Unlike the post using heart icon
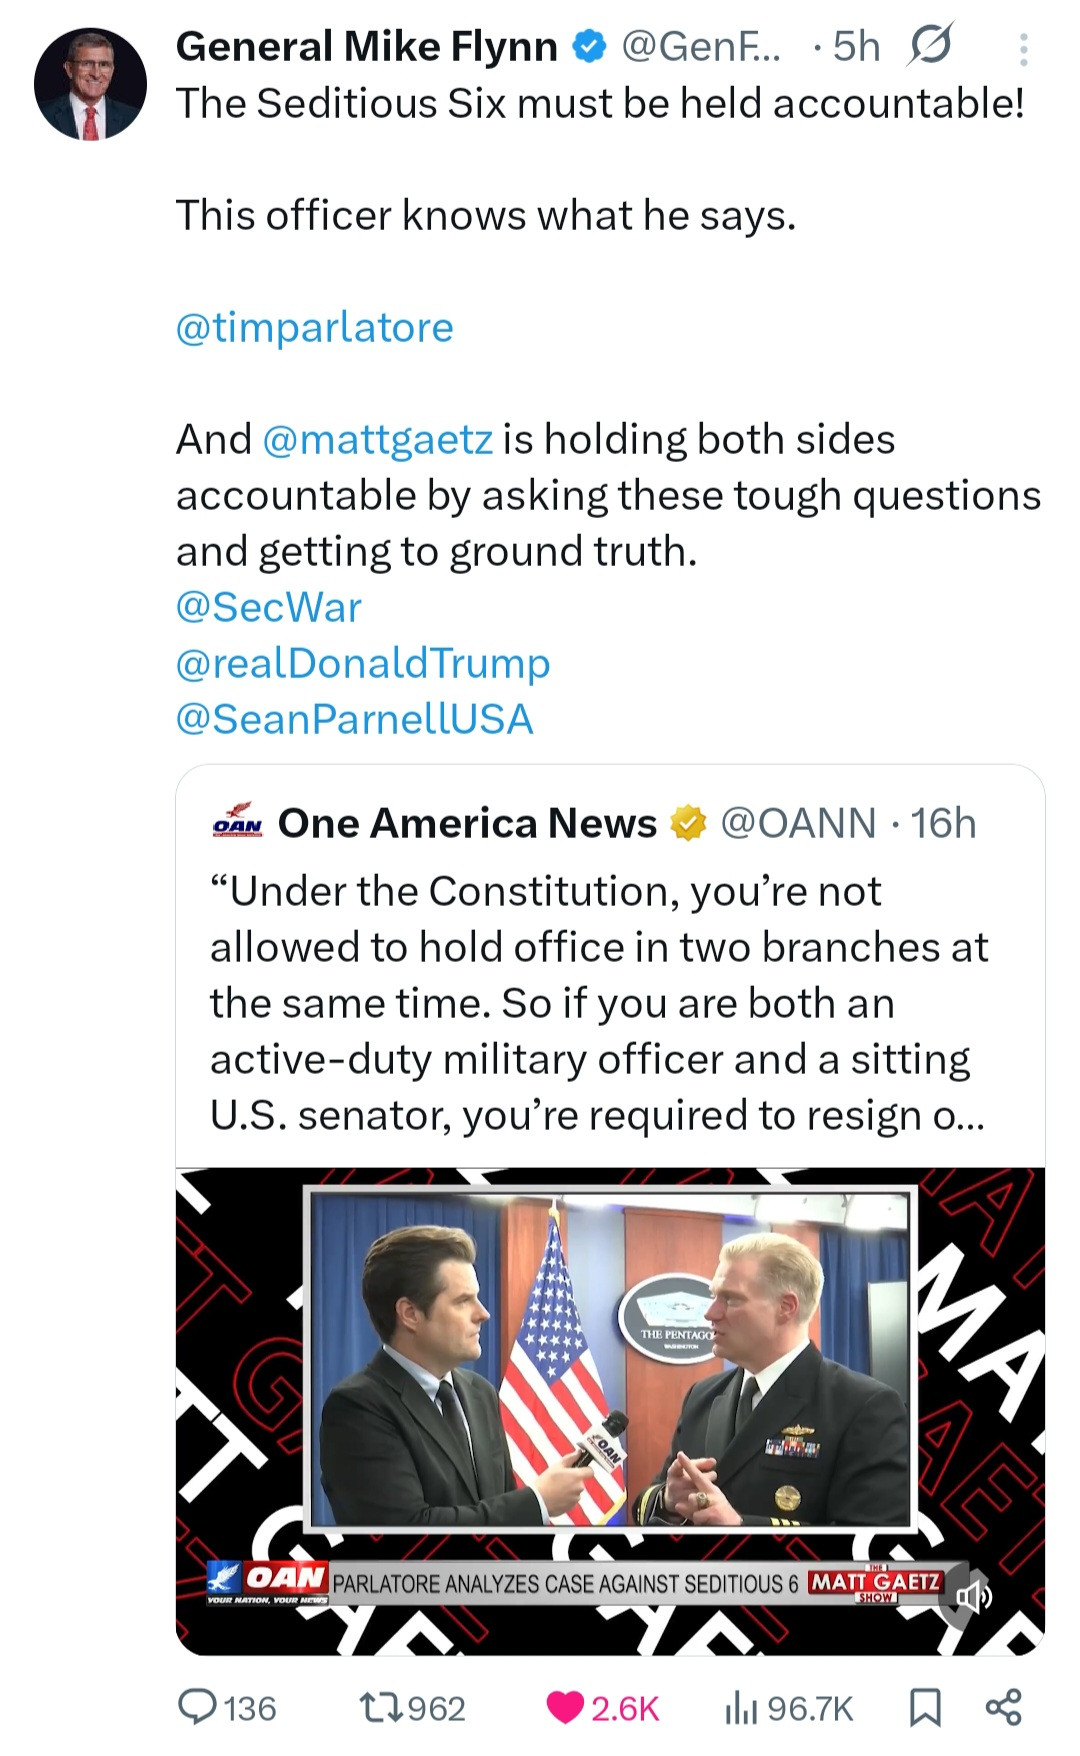1080x1756 pixels. [566, 1707]
